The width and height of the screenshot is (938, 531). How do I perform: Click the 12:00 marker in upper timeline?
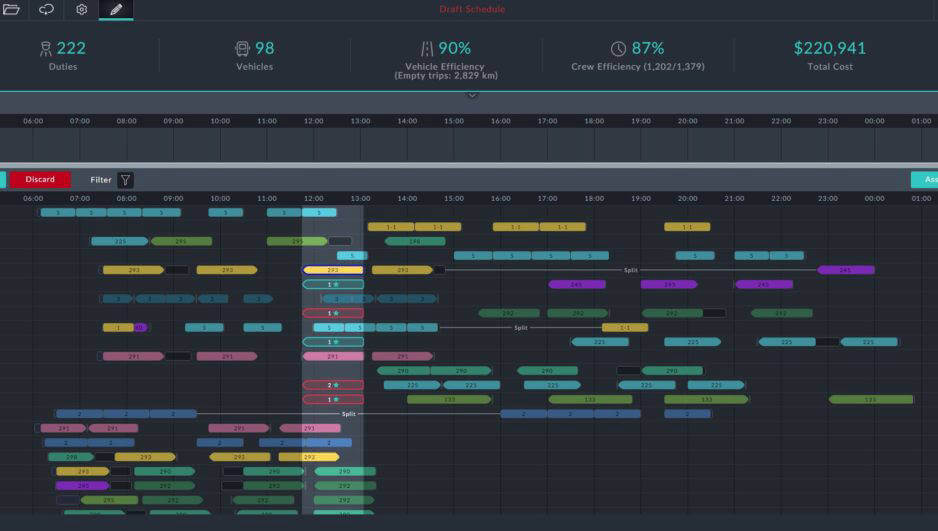[x=313, y=121]
